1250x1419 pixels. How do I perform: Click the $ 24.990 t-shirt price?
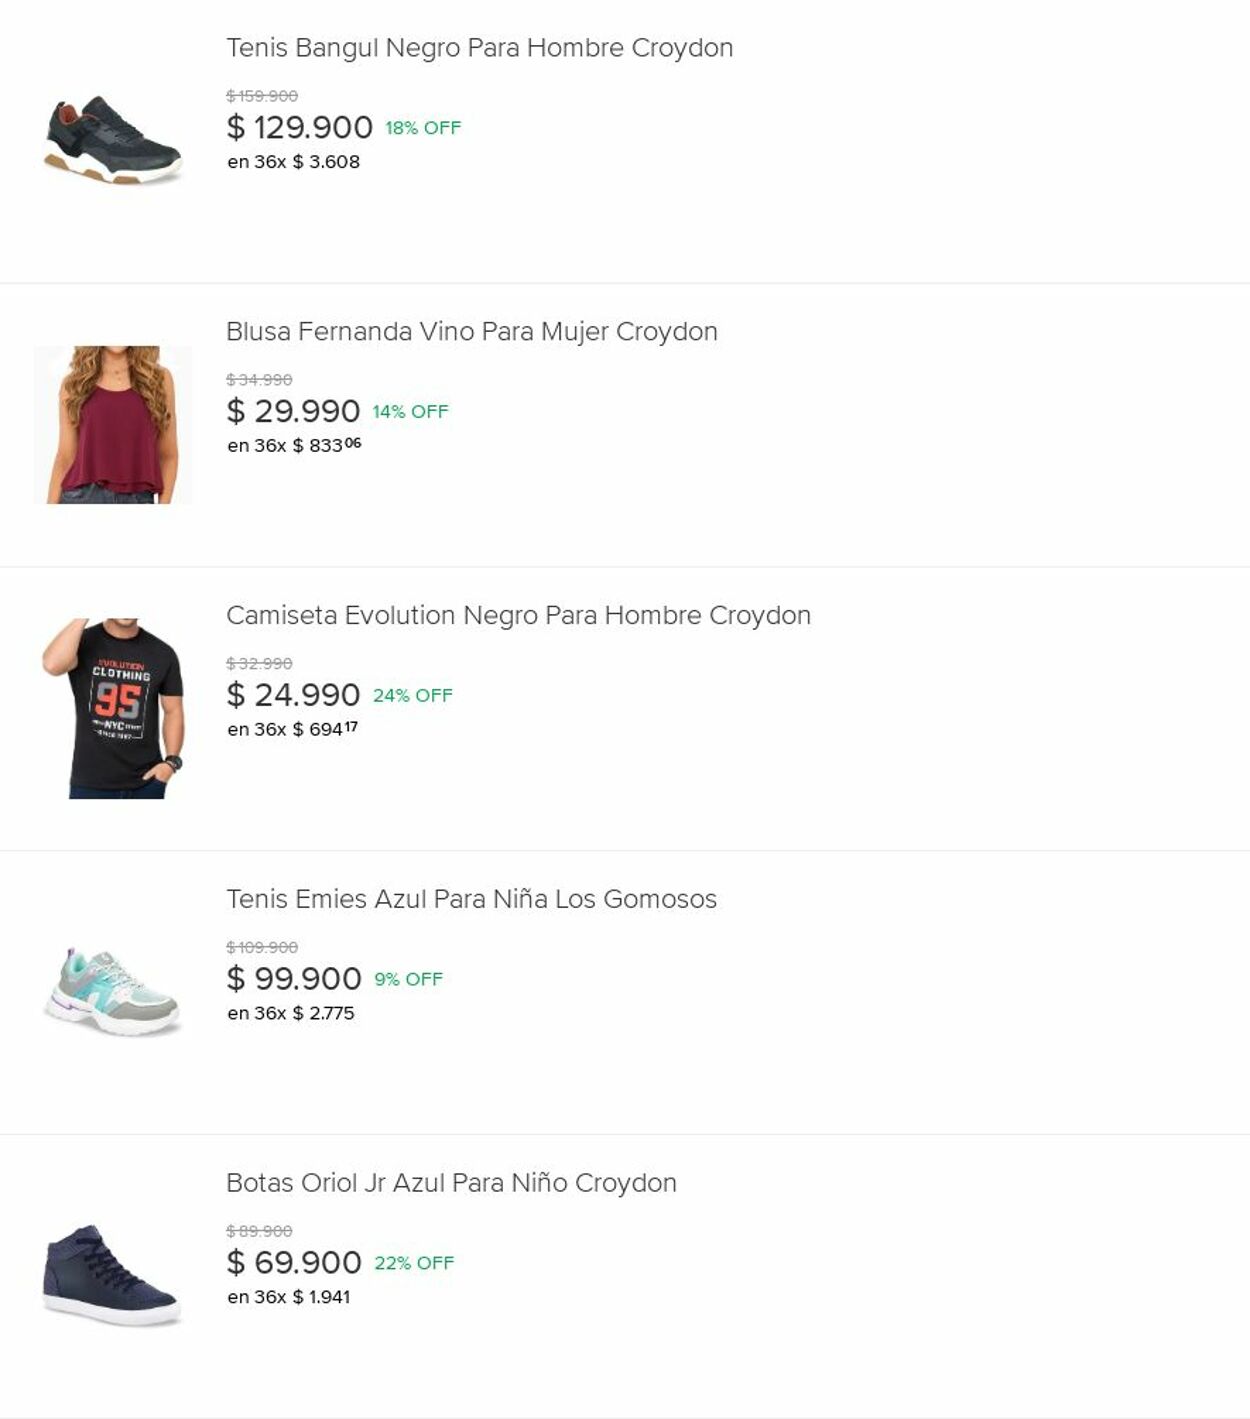click(293, 696)
